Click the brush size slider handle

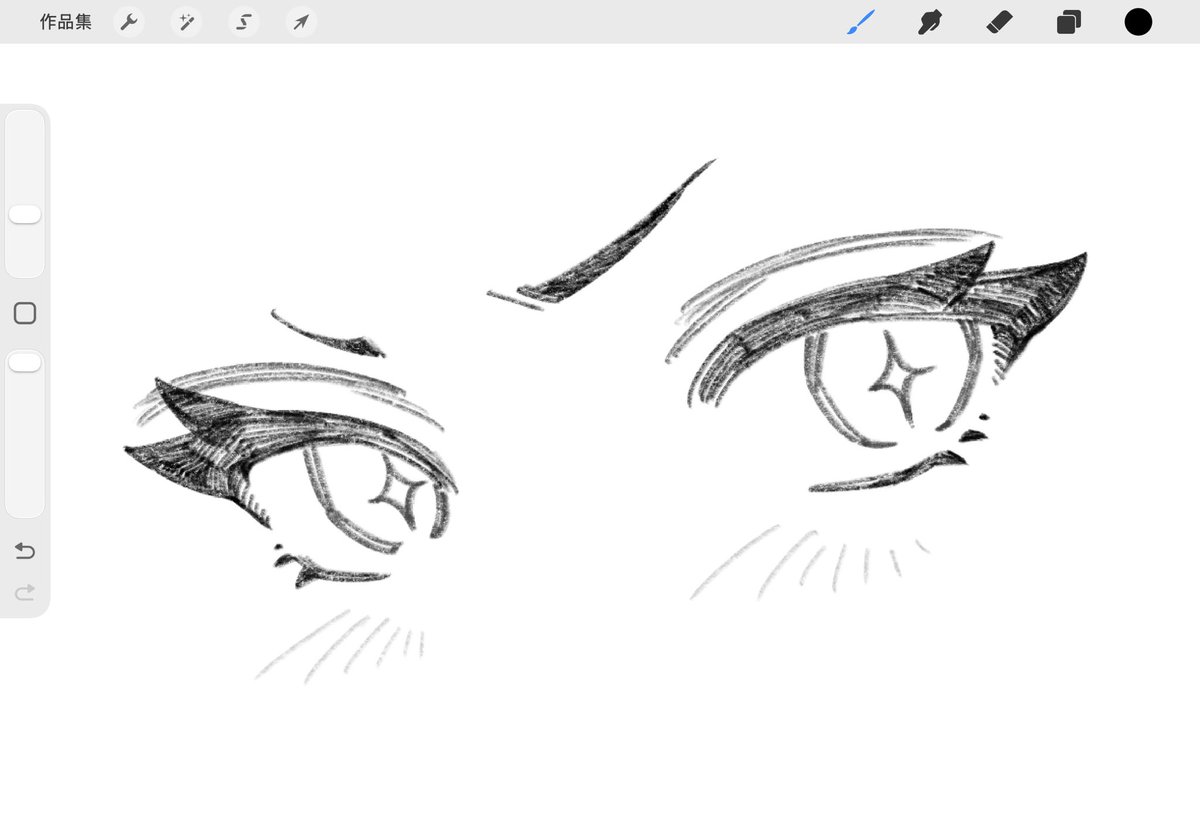point(25,215)
